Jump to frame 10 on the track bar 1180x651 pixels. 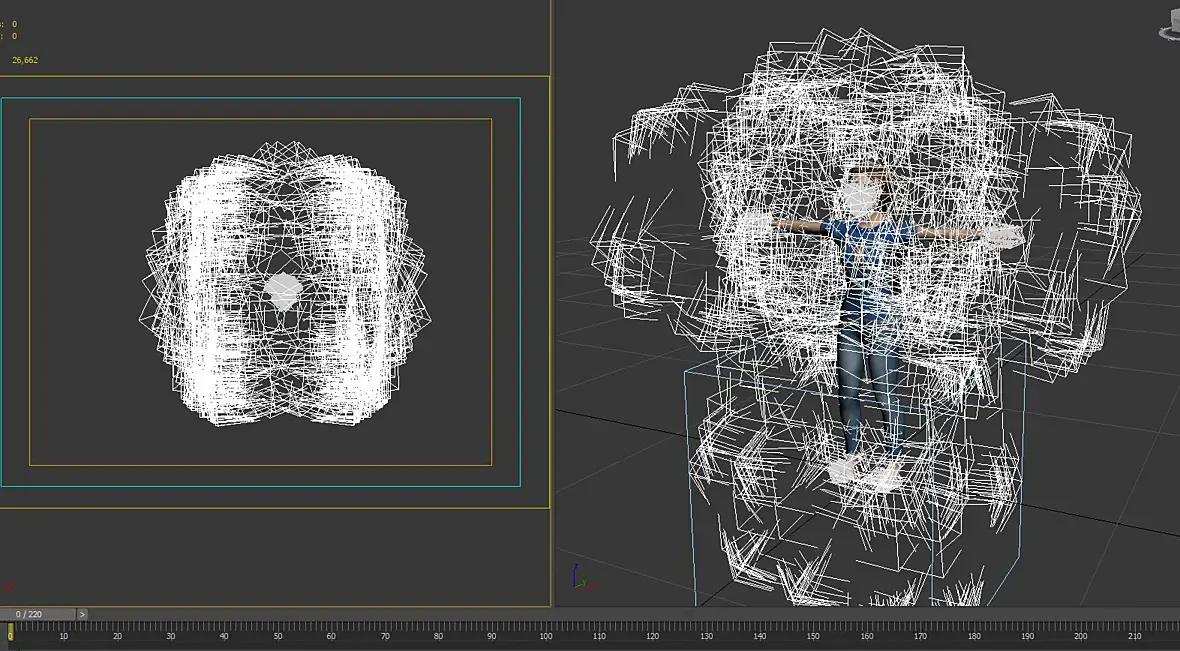pyautogui.click(x=63, y=636)
